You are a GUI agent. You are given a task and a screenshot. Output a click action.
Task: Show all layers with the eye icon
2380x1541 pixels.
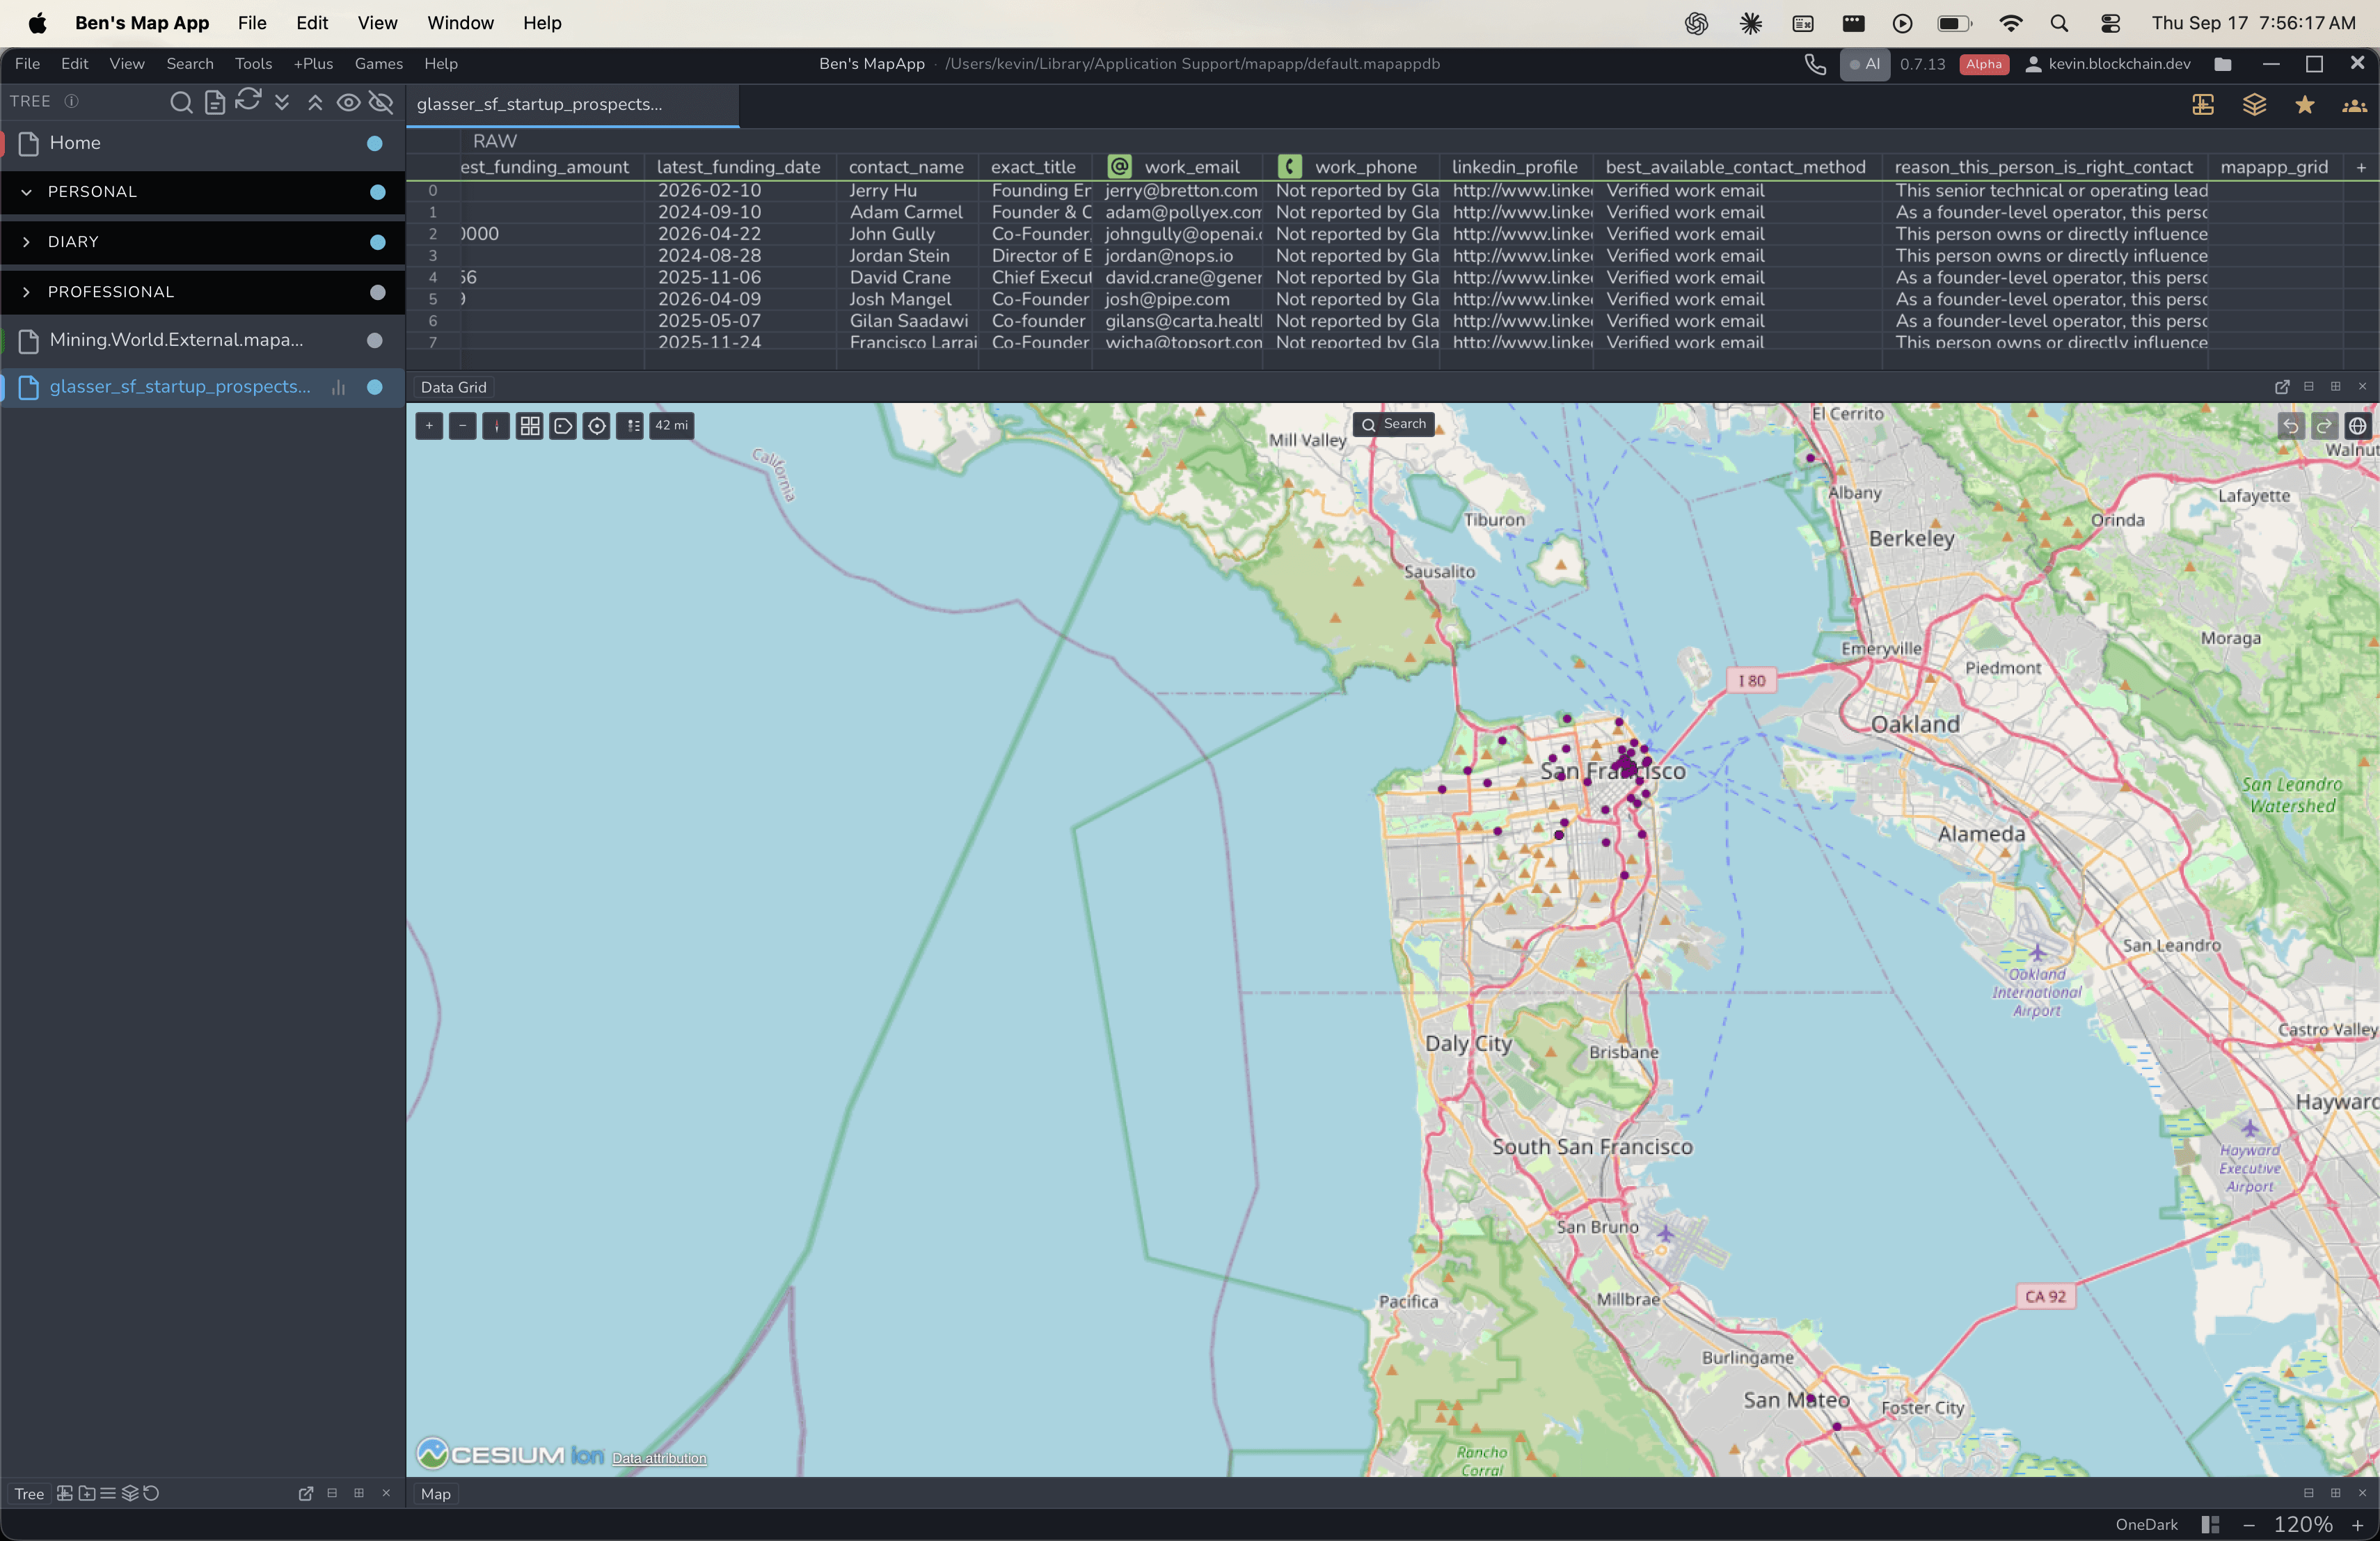(348, 102)
